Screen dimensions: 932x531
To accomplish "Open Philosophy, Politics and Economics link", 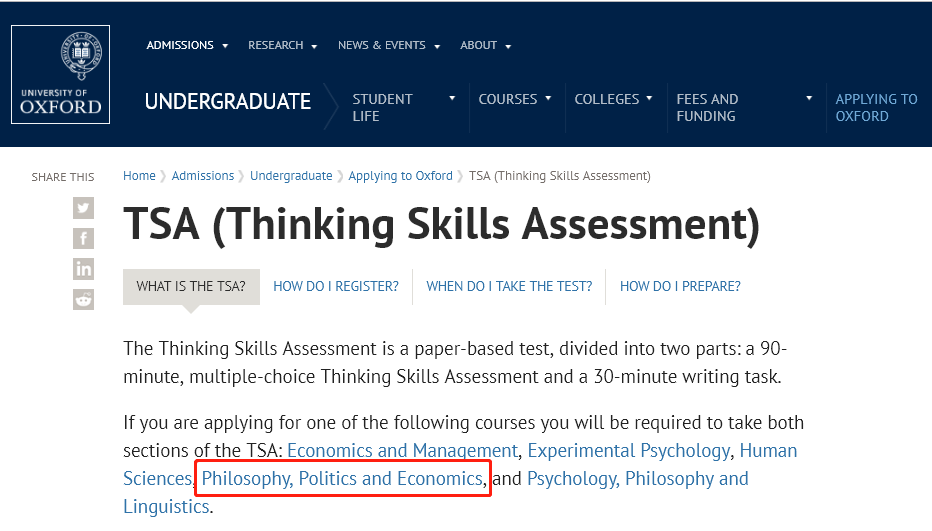I will 342,478.
